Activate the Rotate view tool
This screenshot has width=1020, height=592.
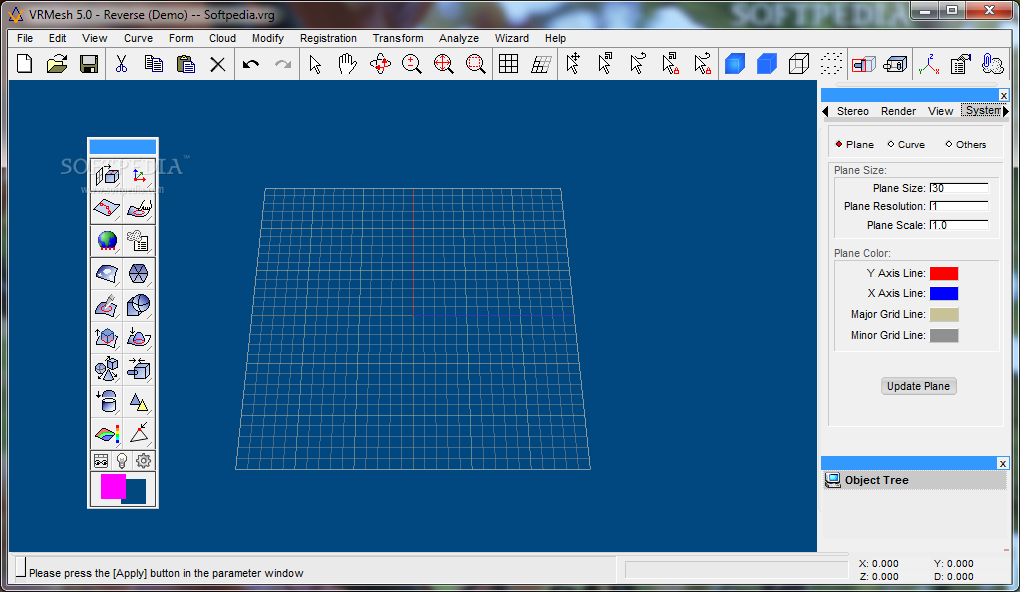[x=380, y=64]
